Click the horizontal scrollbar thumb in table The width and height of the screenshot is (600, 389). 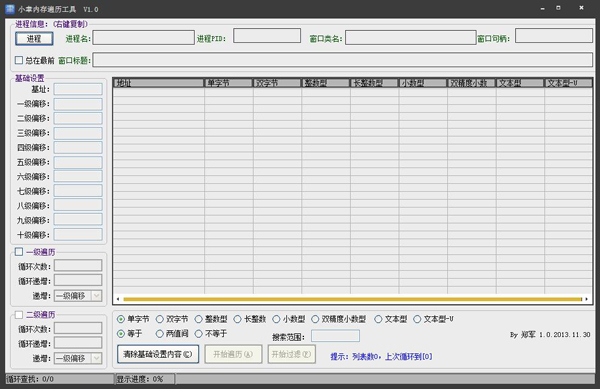tap(352, 299)
